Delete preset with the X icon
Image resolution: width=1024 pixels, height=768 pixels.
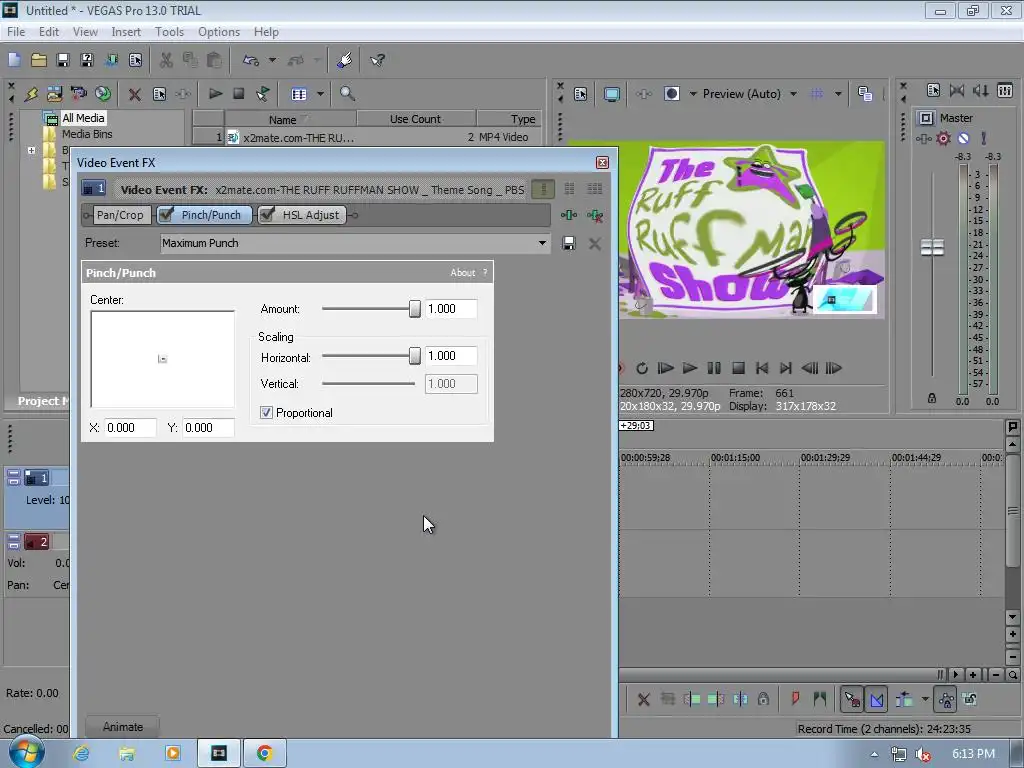pos(594,244)
